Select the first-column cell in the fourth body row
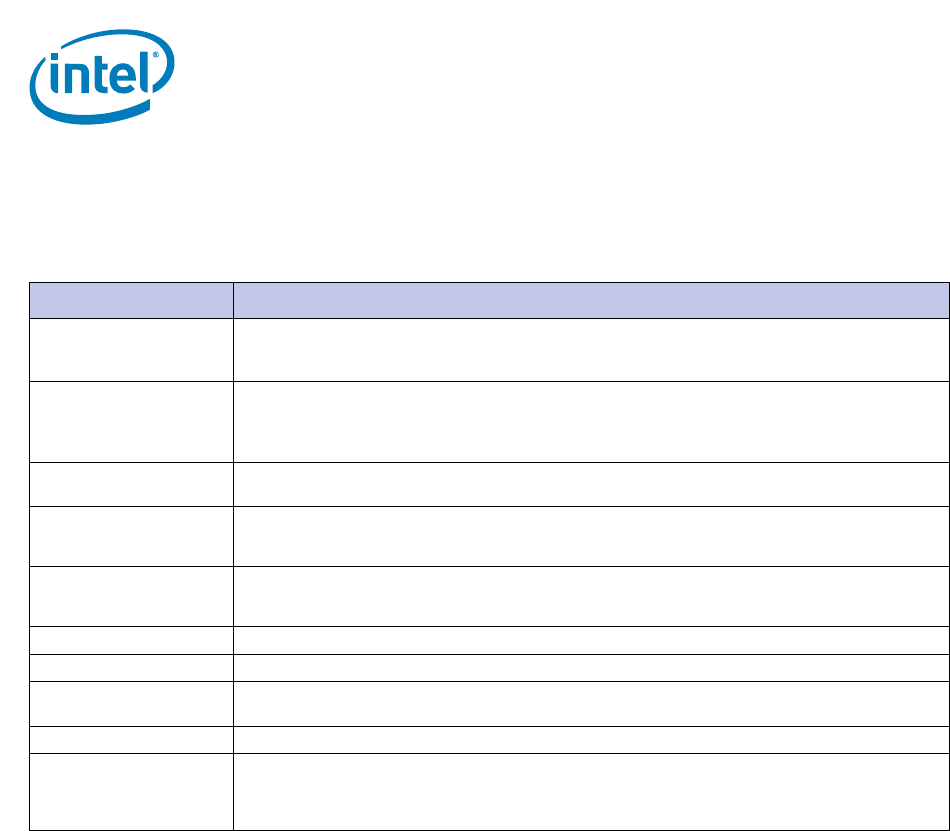950x831 pixels. [131, 536]
